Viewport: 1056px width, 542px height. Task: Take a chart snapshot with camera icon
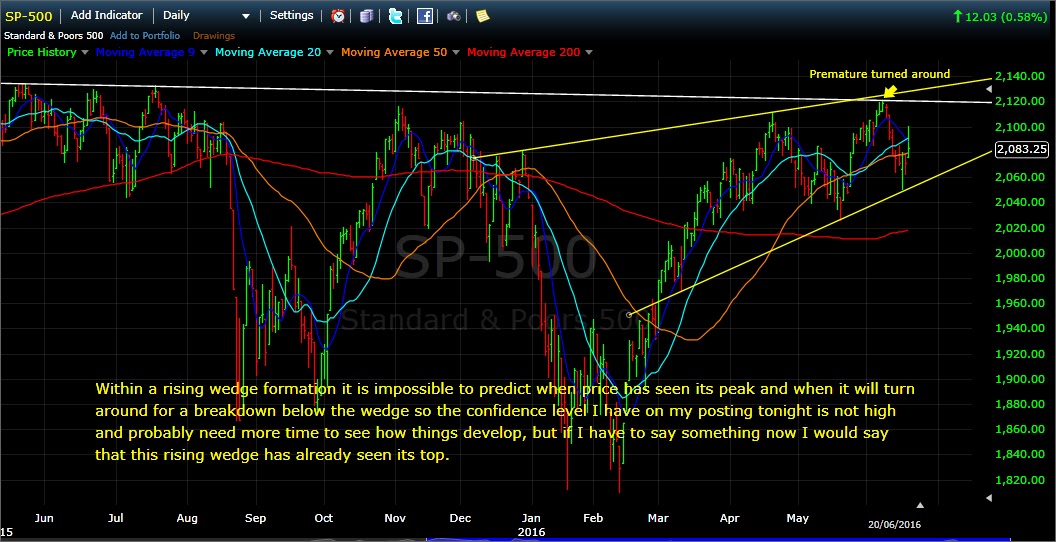(453, 16)
